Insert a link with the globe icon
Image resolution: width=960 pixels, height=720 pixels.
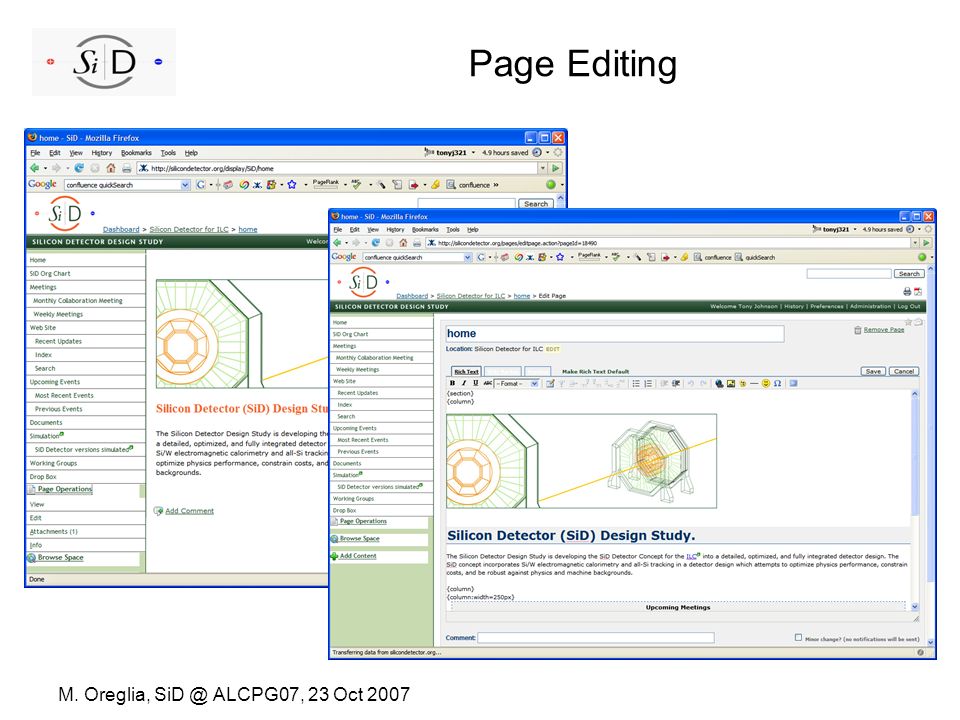pos(719,383)
